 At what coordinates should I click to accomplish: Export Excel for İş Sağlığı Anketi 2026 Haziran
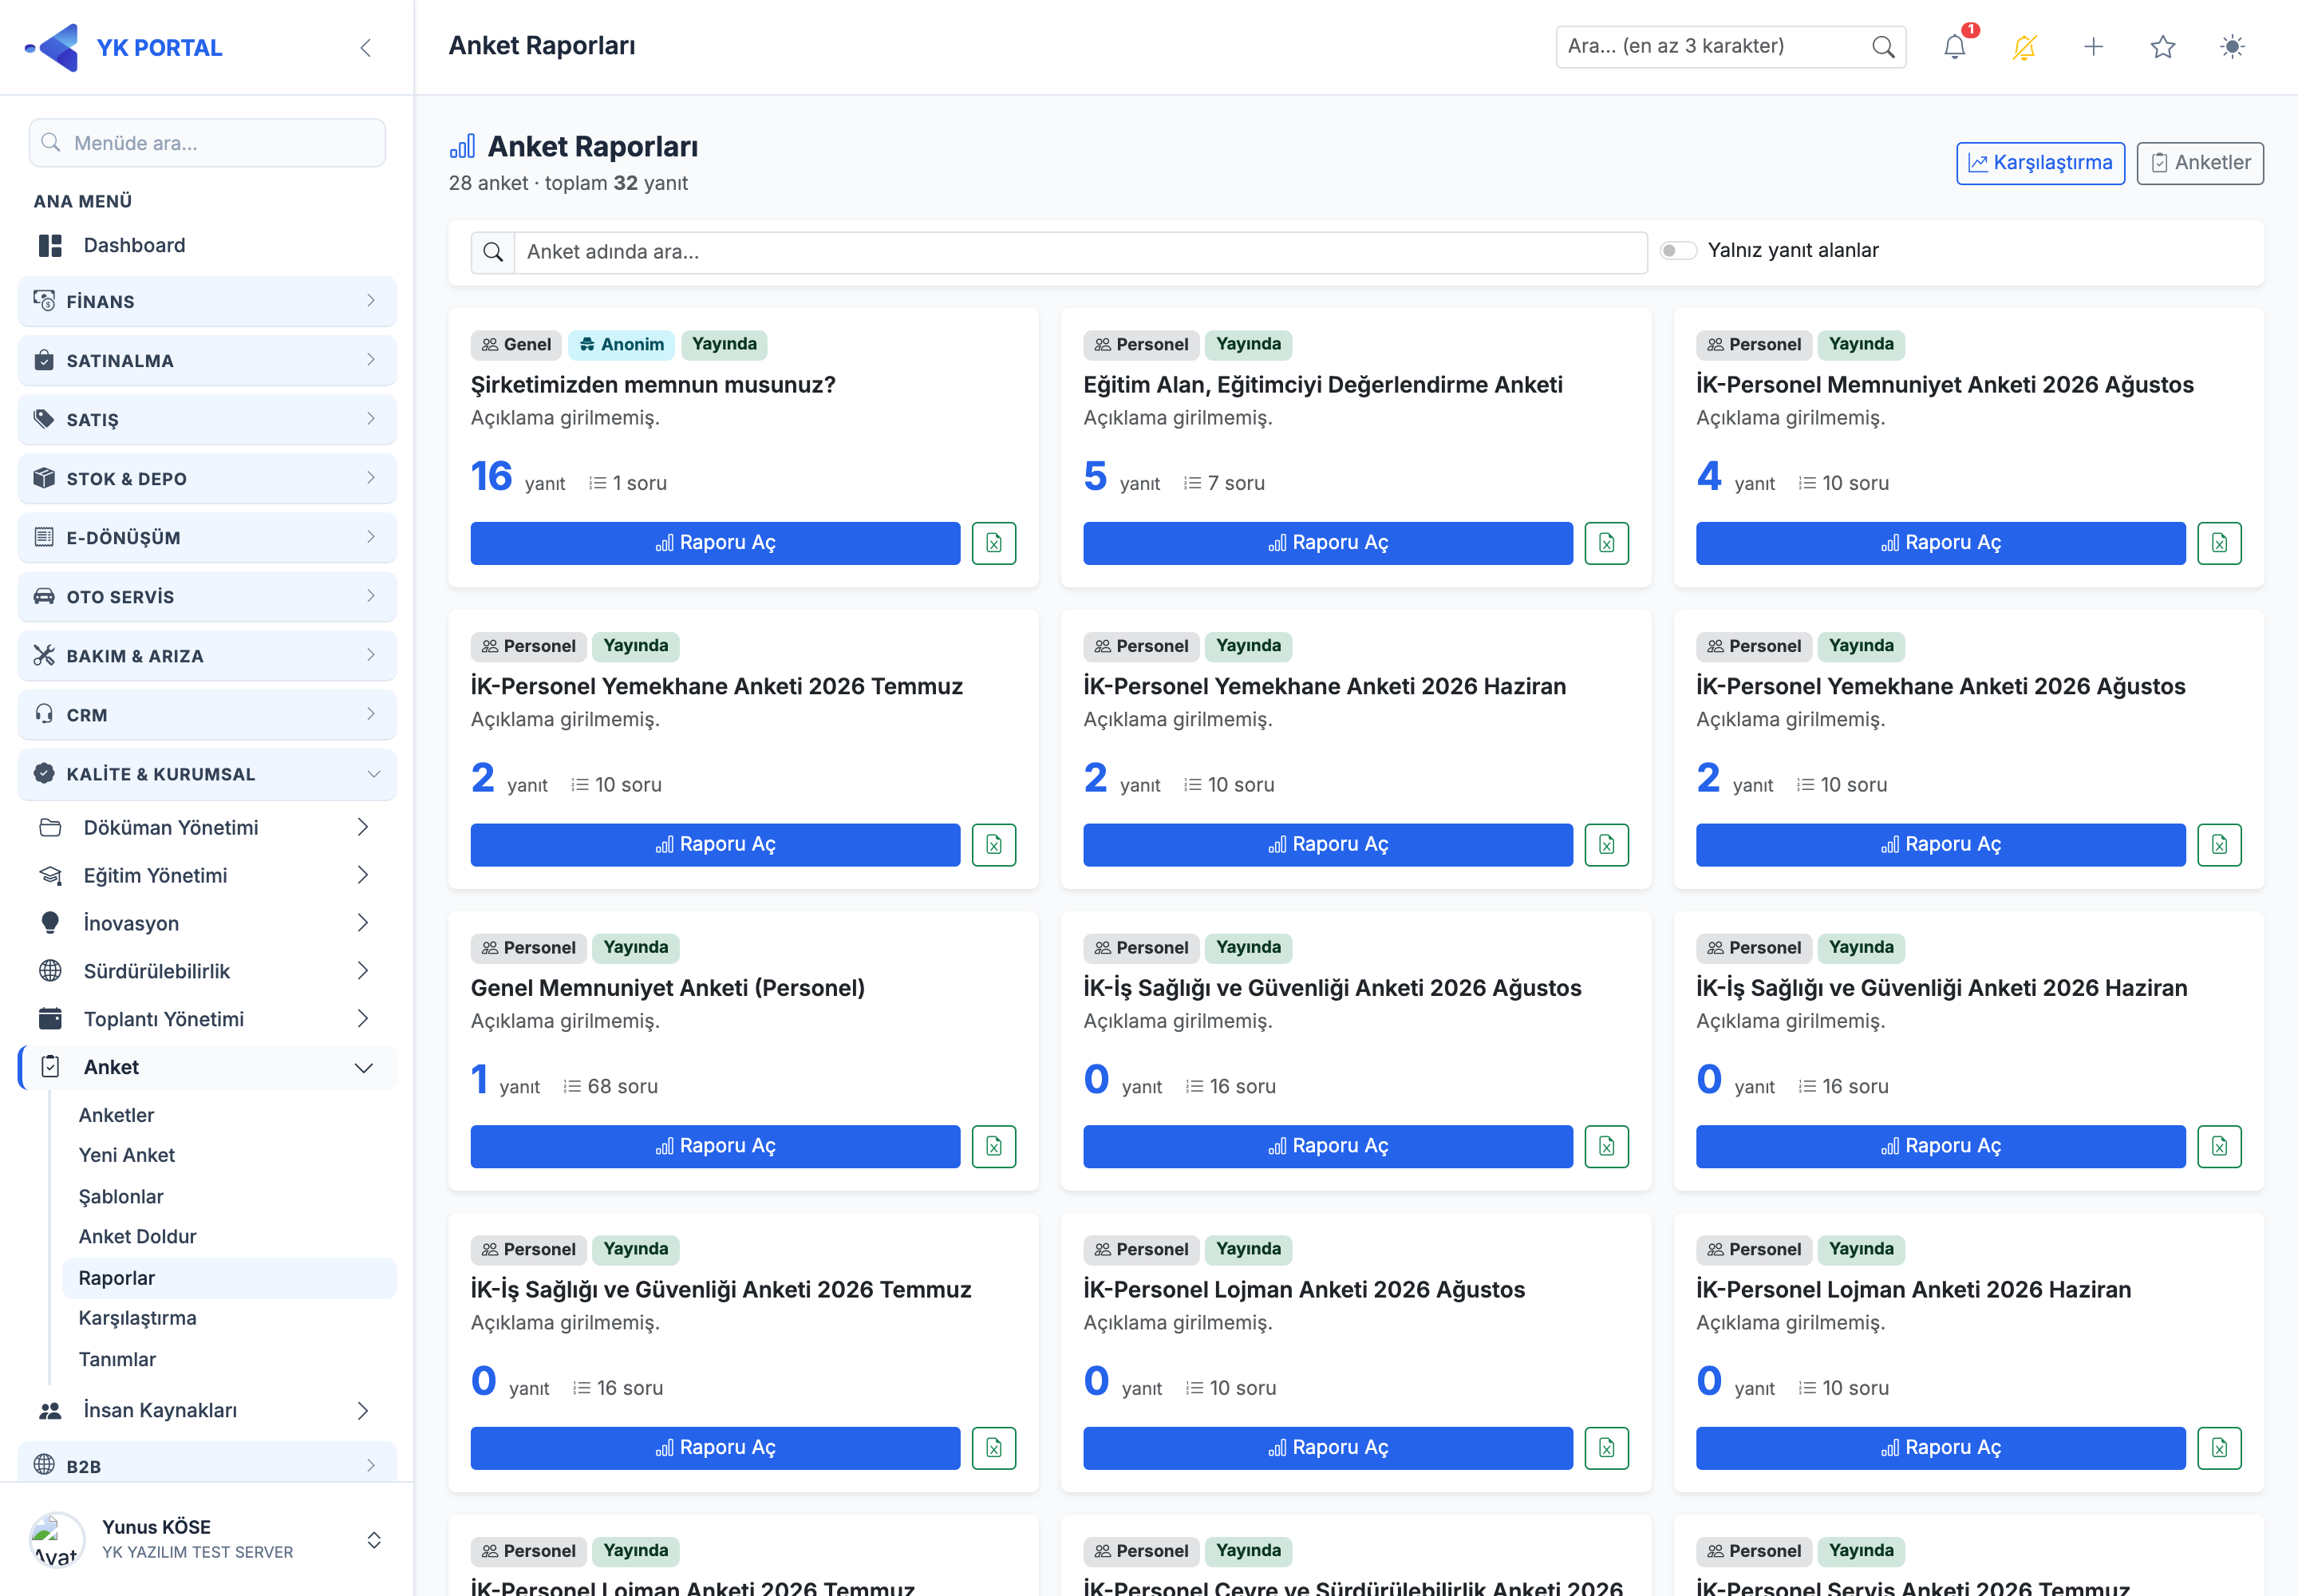(x=2219, y=1146)
